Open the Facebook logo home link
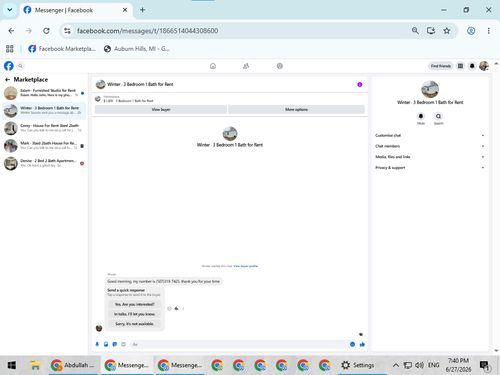This screenshot has width=500, height=375. click(9, 66)
